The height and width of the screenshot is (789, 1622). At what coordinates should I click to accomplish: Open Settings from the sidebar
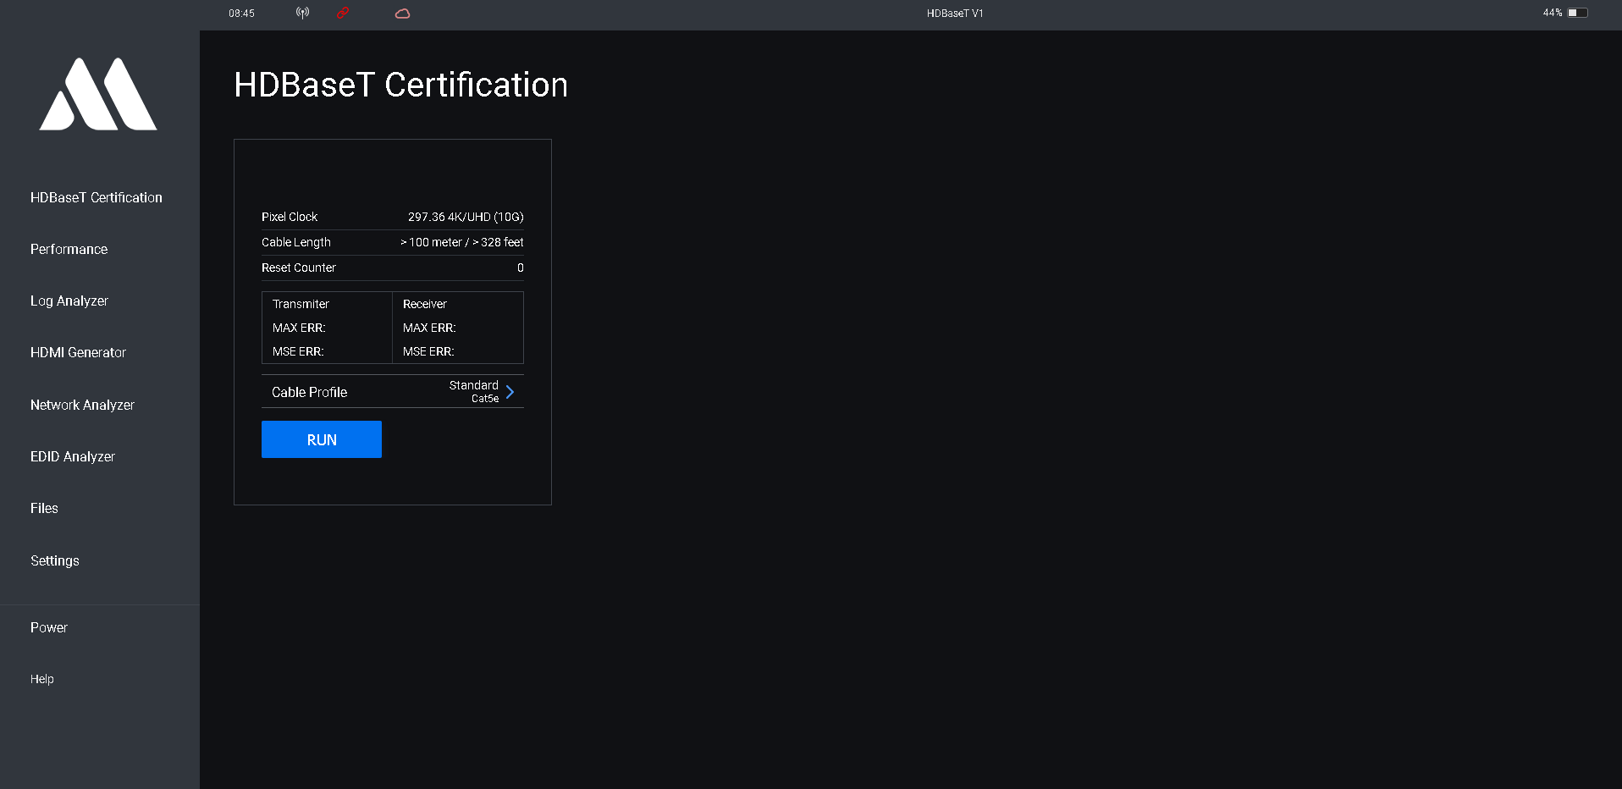[55, 561]
